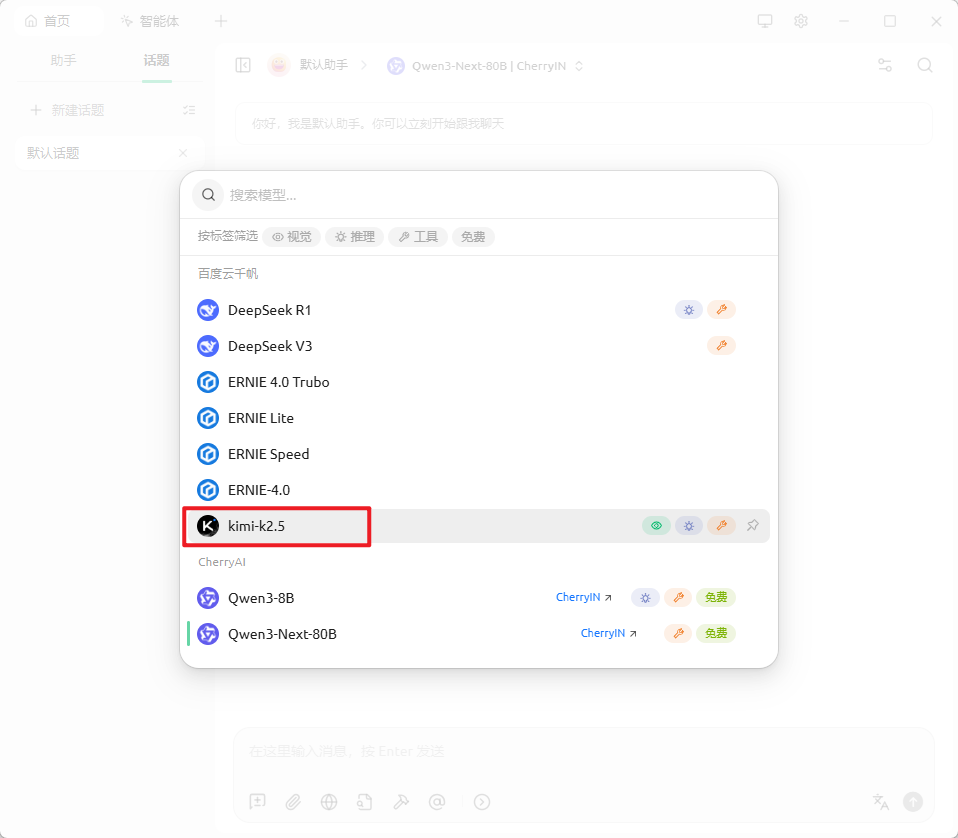Pin the kimi-k2.5 model
The image size is (958, 838).
pyautogui.click(x=752, y=526)
